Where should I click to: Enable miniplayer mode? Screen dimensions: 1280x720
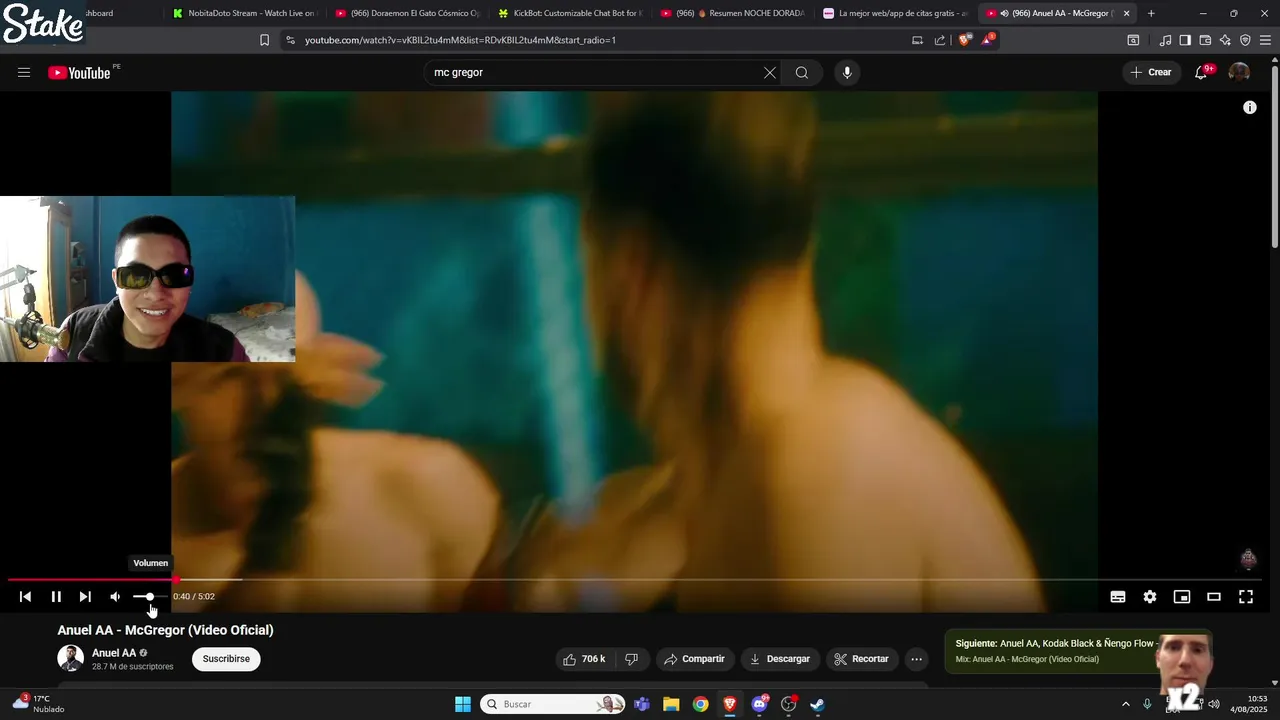coord(1182,597)
